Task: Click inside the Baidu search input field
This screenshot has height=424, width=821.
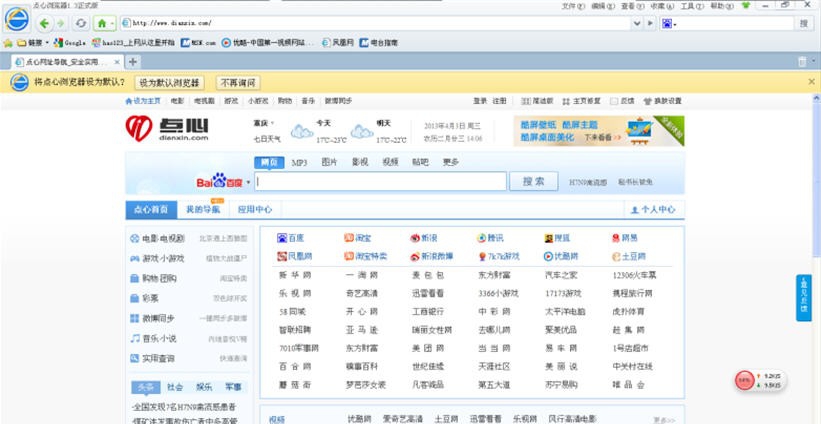Action: click(381, 182)
